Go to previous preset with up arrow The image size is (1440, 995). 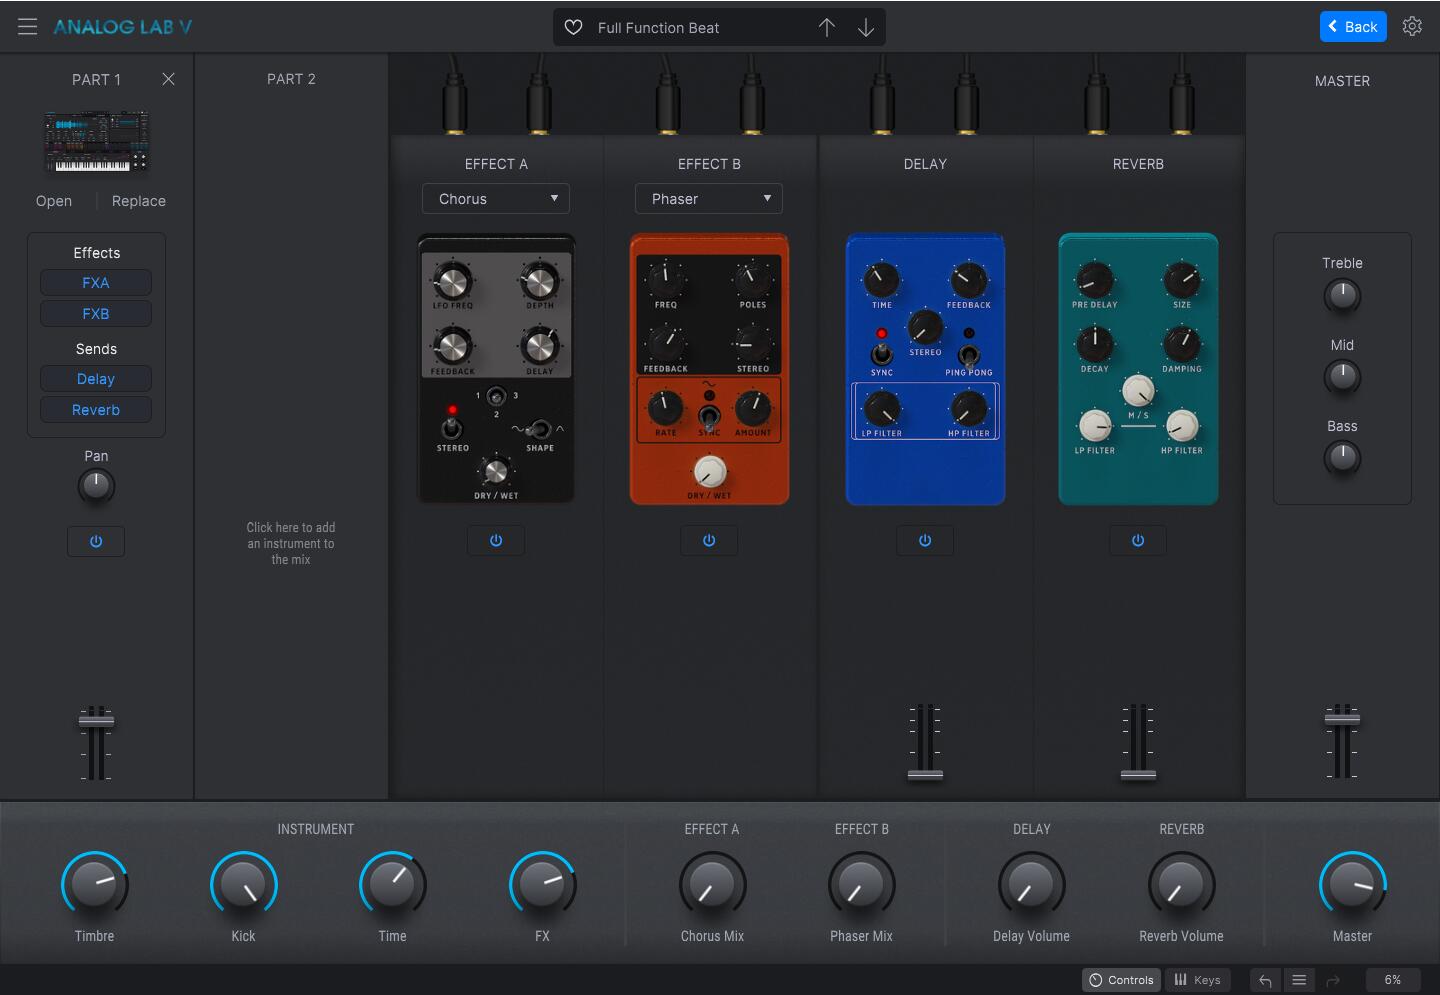827,27
